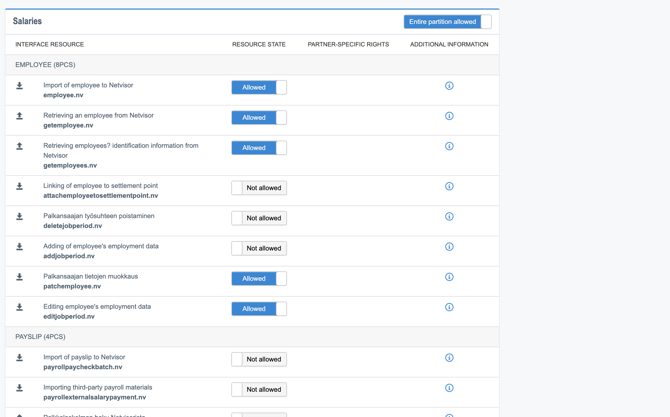Collapse the PAYSLIP (4PCS) group header
Viewport: 670px width, 417px height.
coord(40,337)
